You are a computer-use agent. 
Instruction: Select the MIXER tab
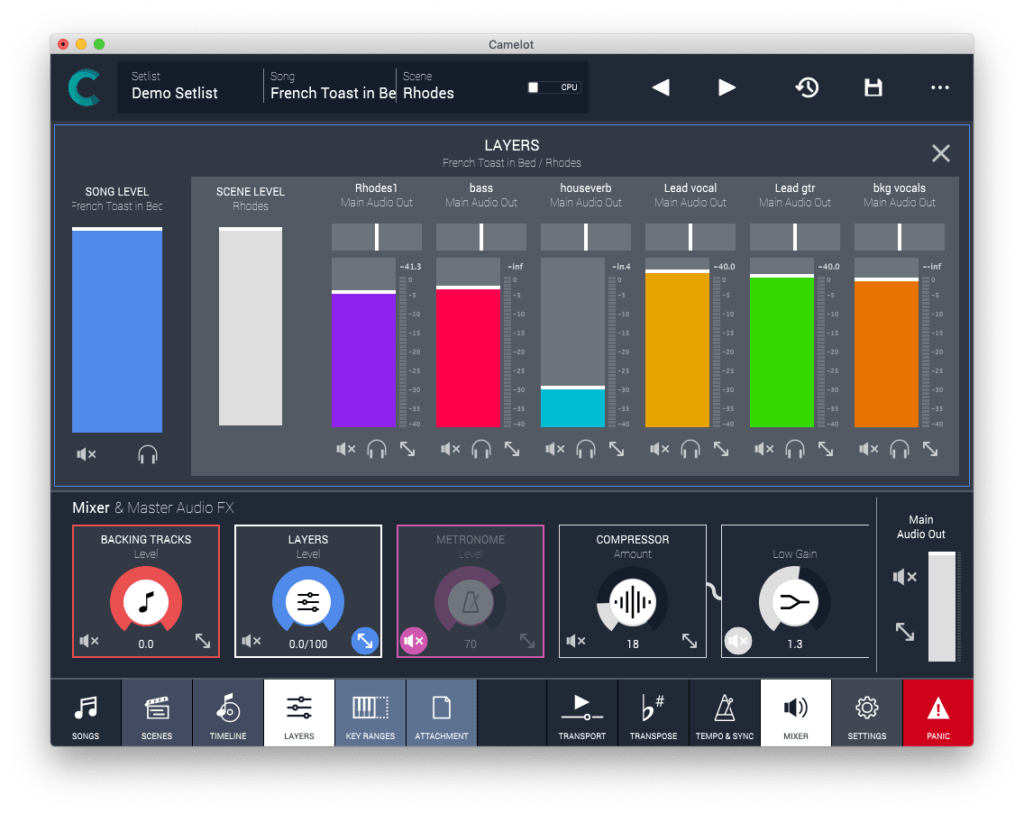(x=795, y=712)
